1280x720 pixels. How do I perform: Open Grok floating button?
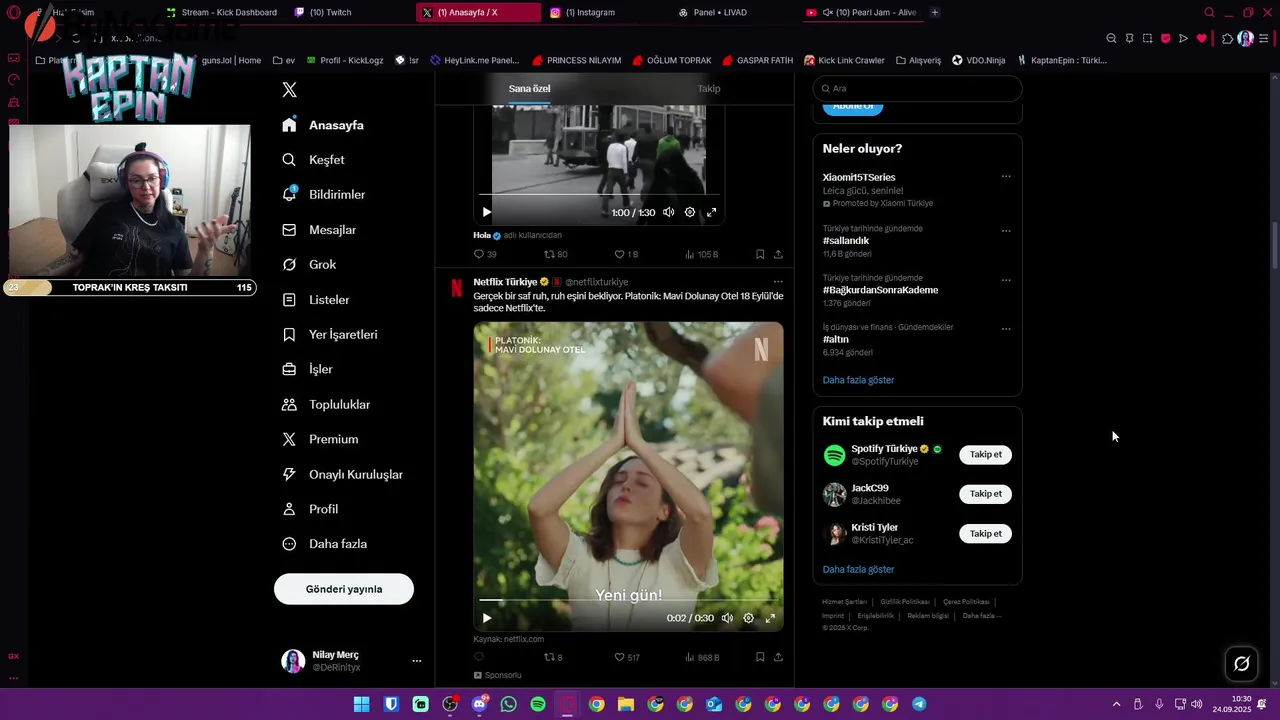pos(1242,663)
